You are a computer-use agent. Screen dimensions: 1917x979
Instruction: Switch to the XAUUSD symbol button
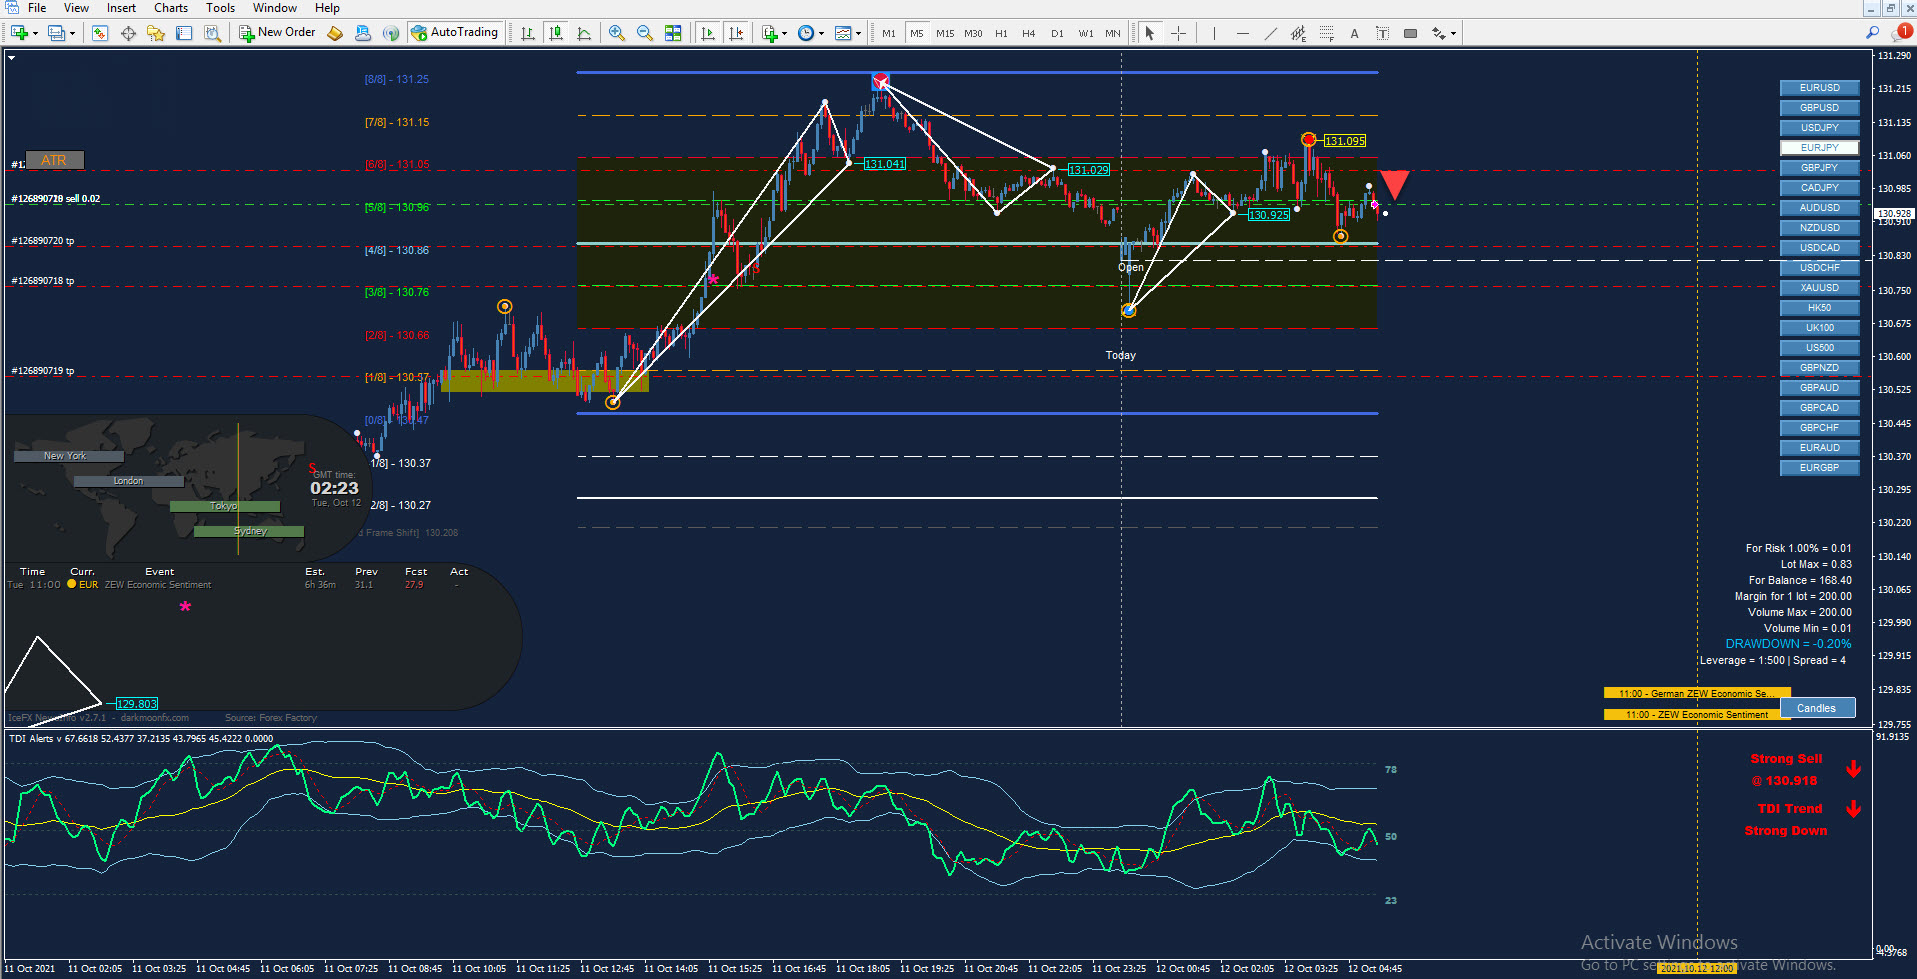click(1819, 288)
